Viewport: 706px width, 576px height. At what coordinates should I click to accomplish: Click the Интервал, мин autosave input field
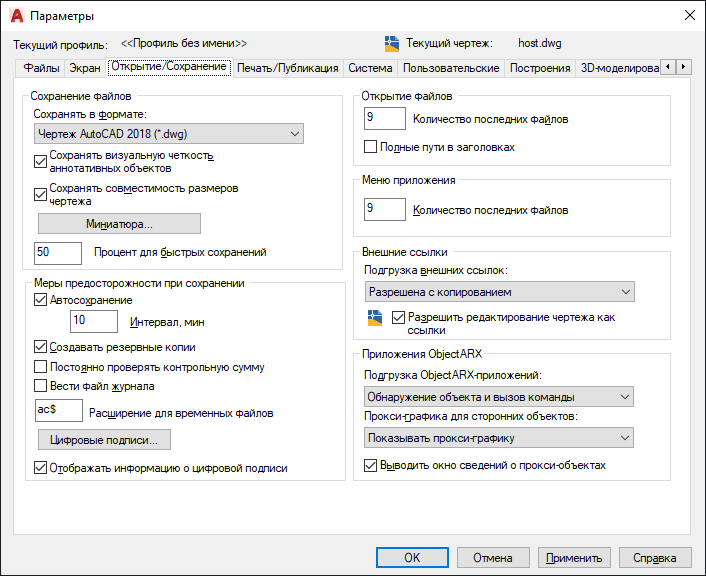(95, 321)
